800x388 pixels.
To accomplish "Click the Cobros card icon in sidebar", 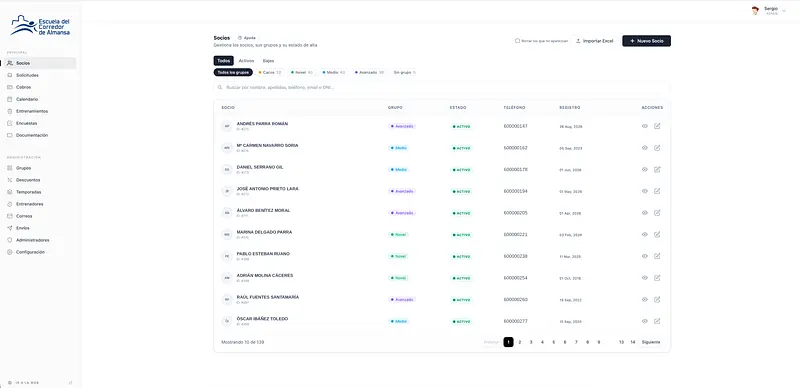I will 10,87.
